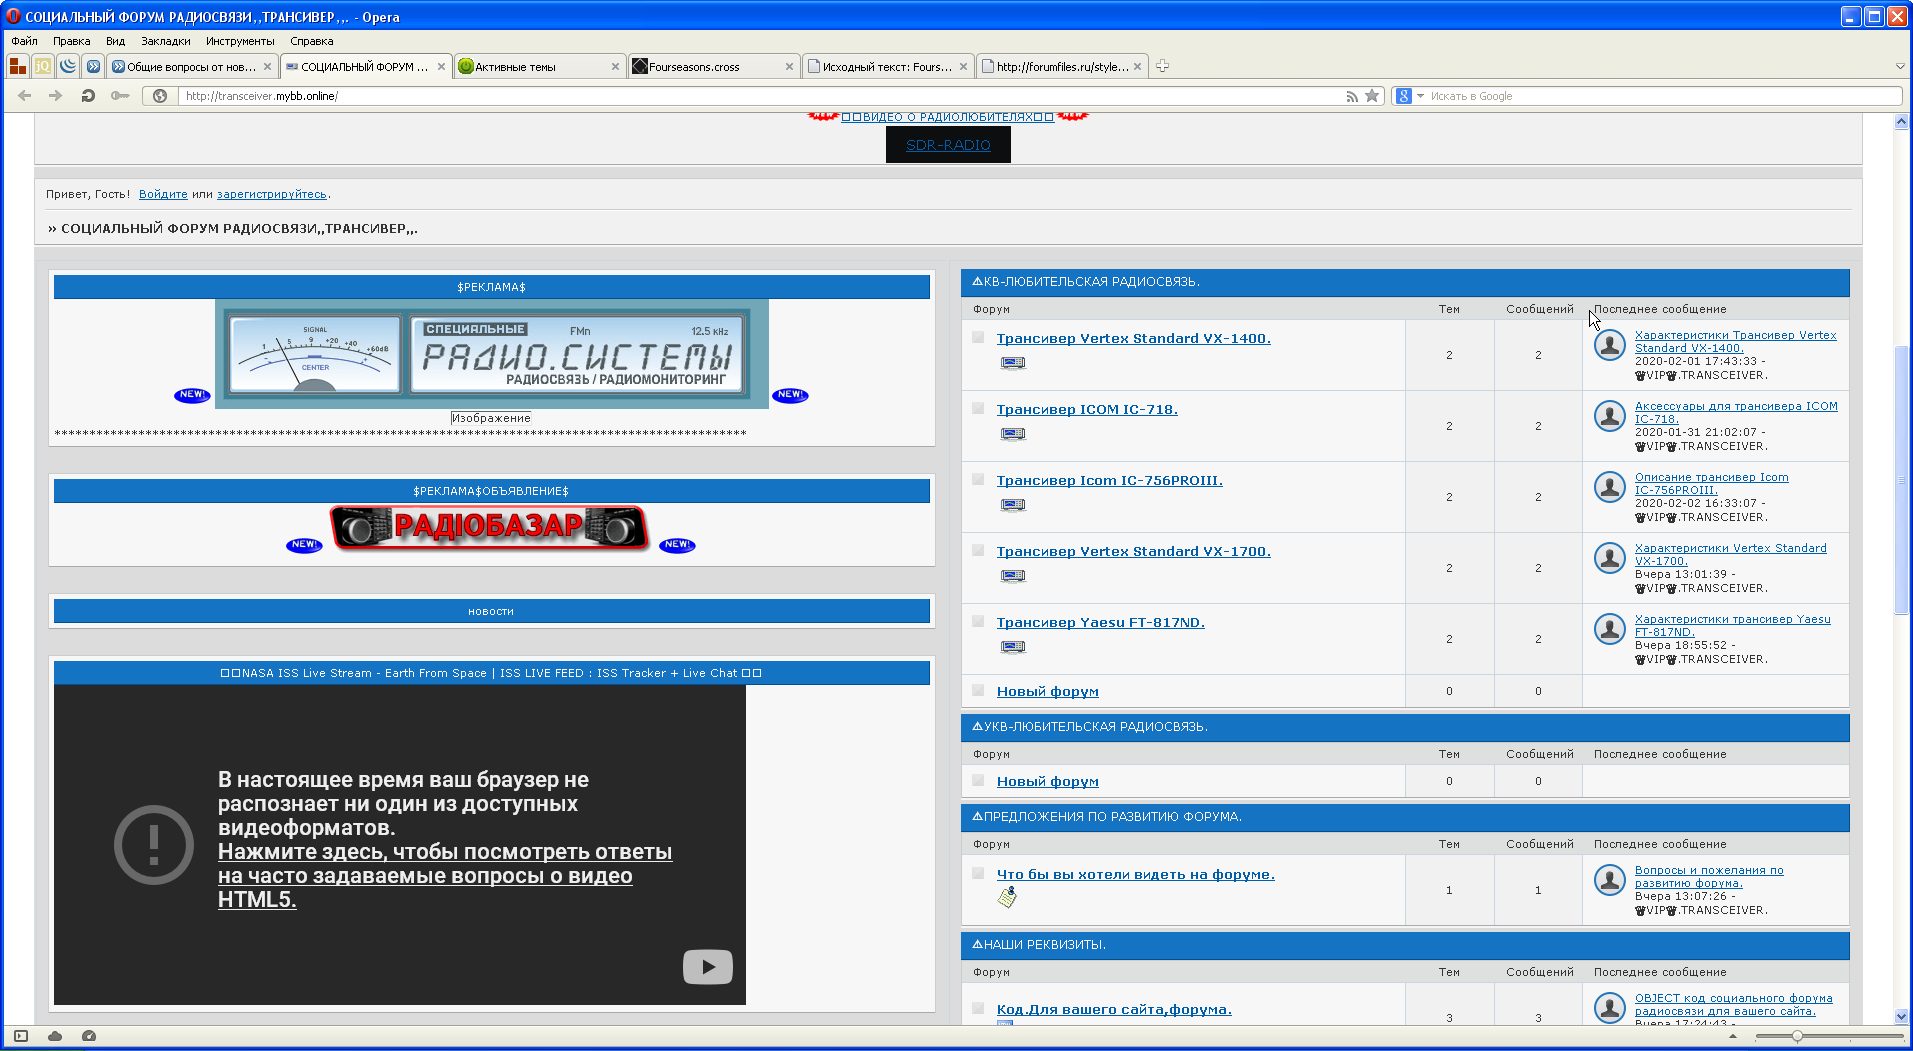Close the Fourseasons.cross tab
1913x1051 pixels.
(x=789, y=67)
